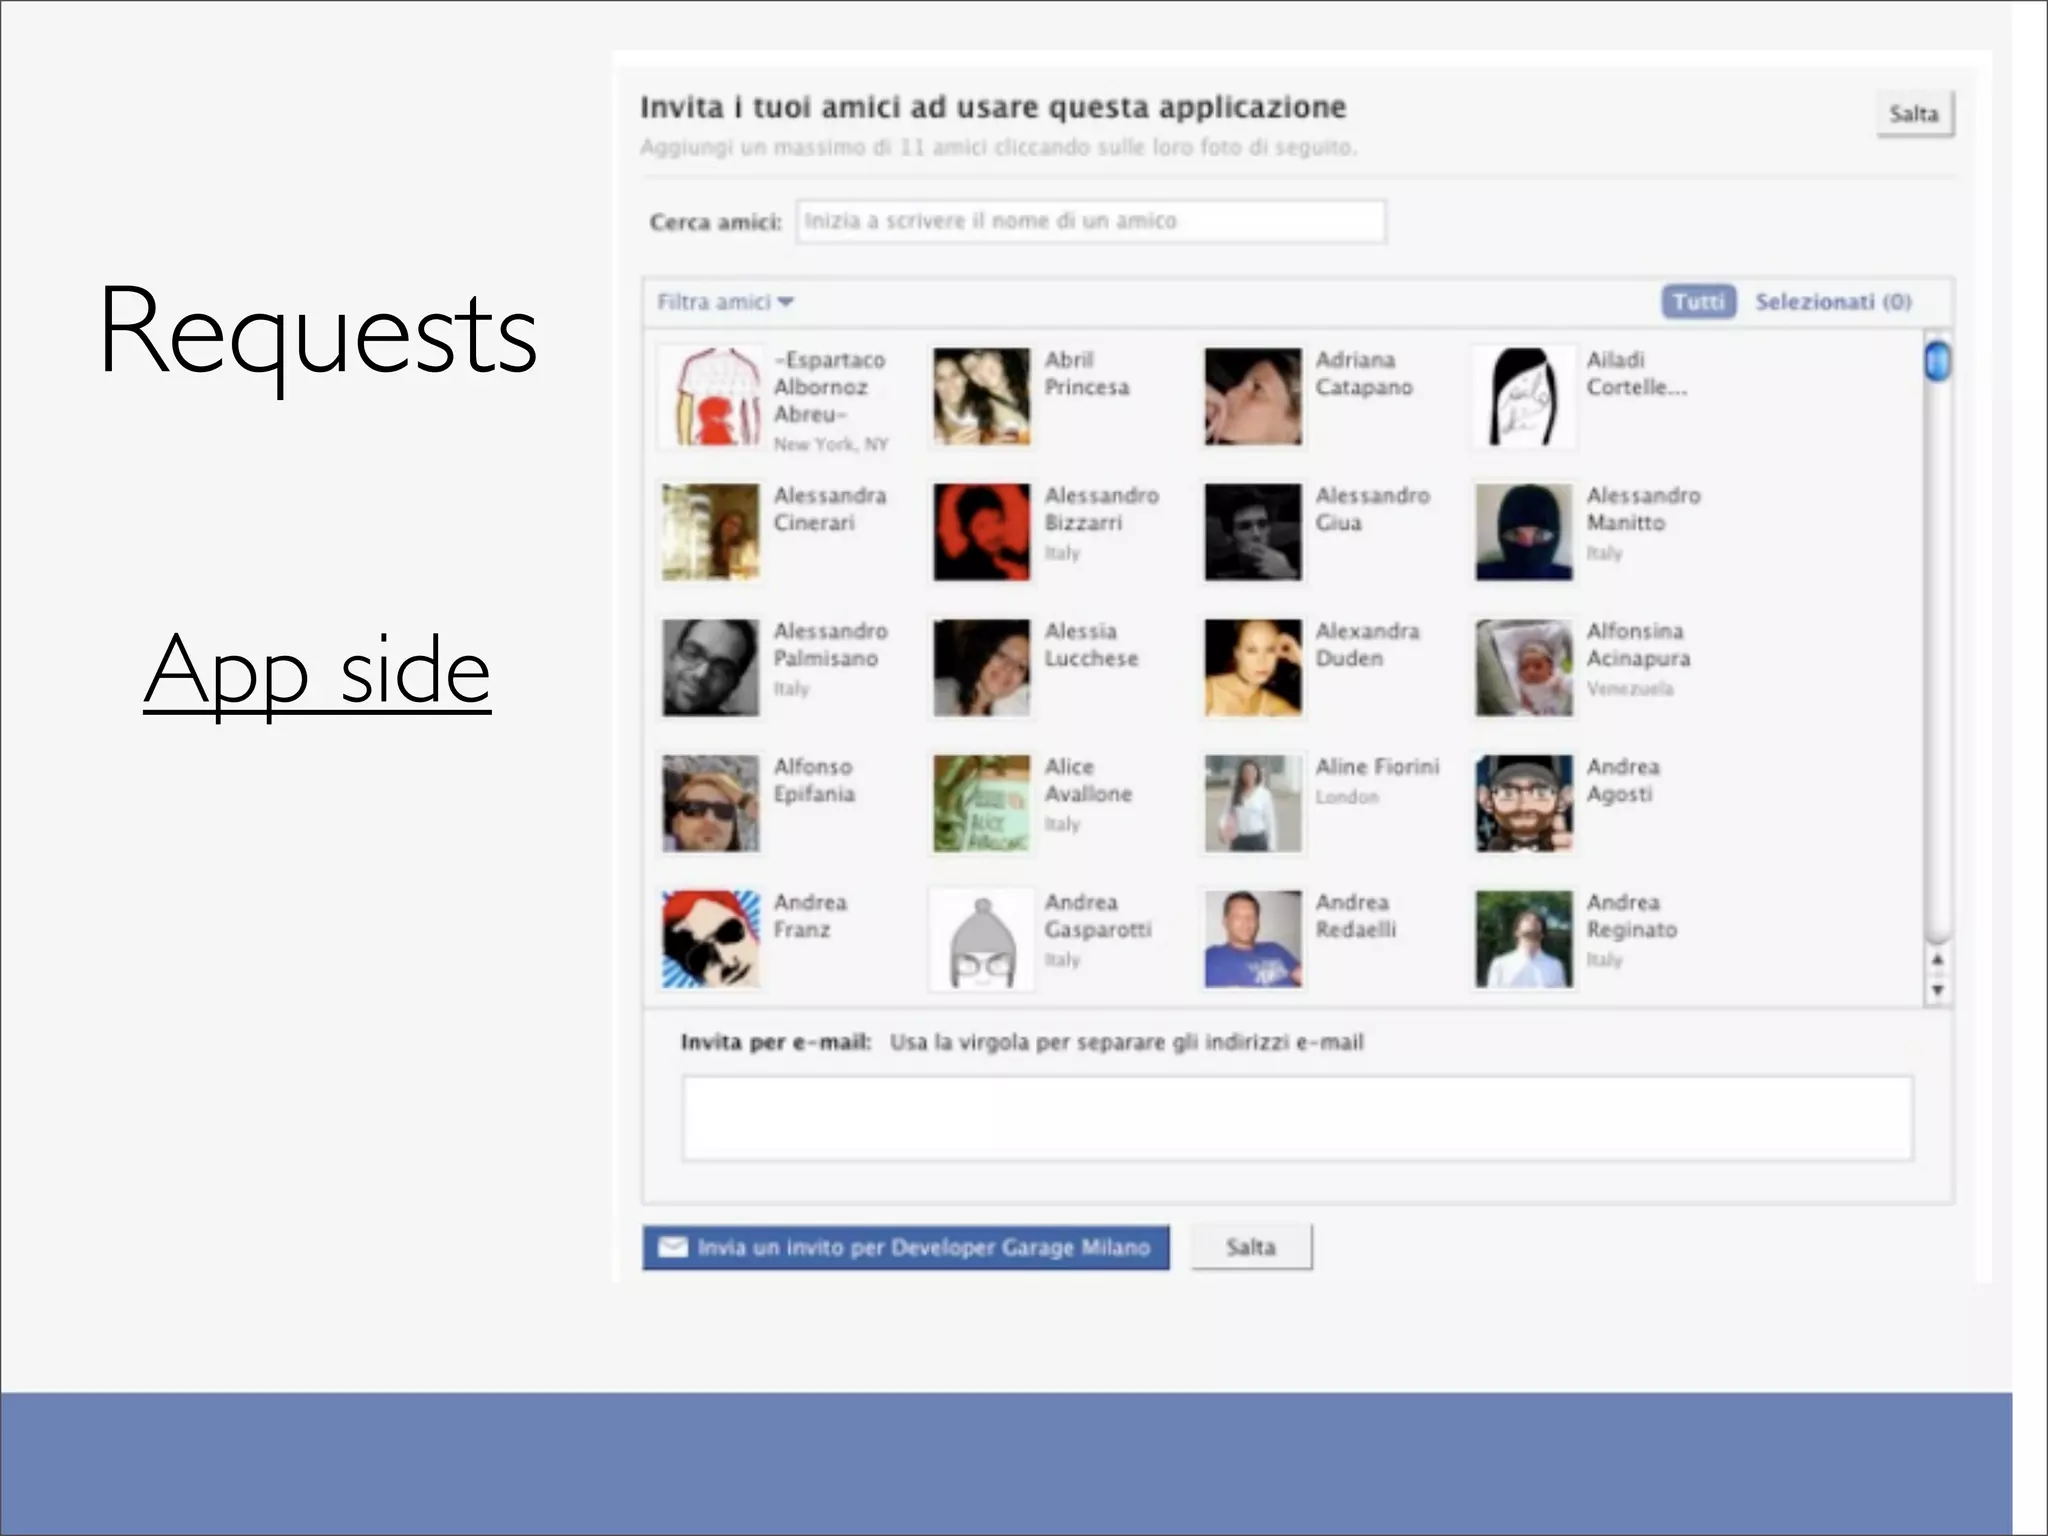2048x1536 pixels.
Task: Select Abril Princesa's photo
Action: pyautogui.click(x=982, y=396)
